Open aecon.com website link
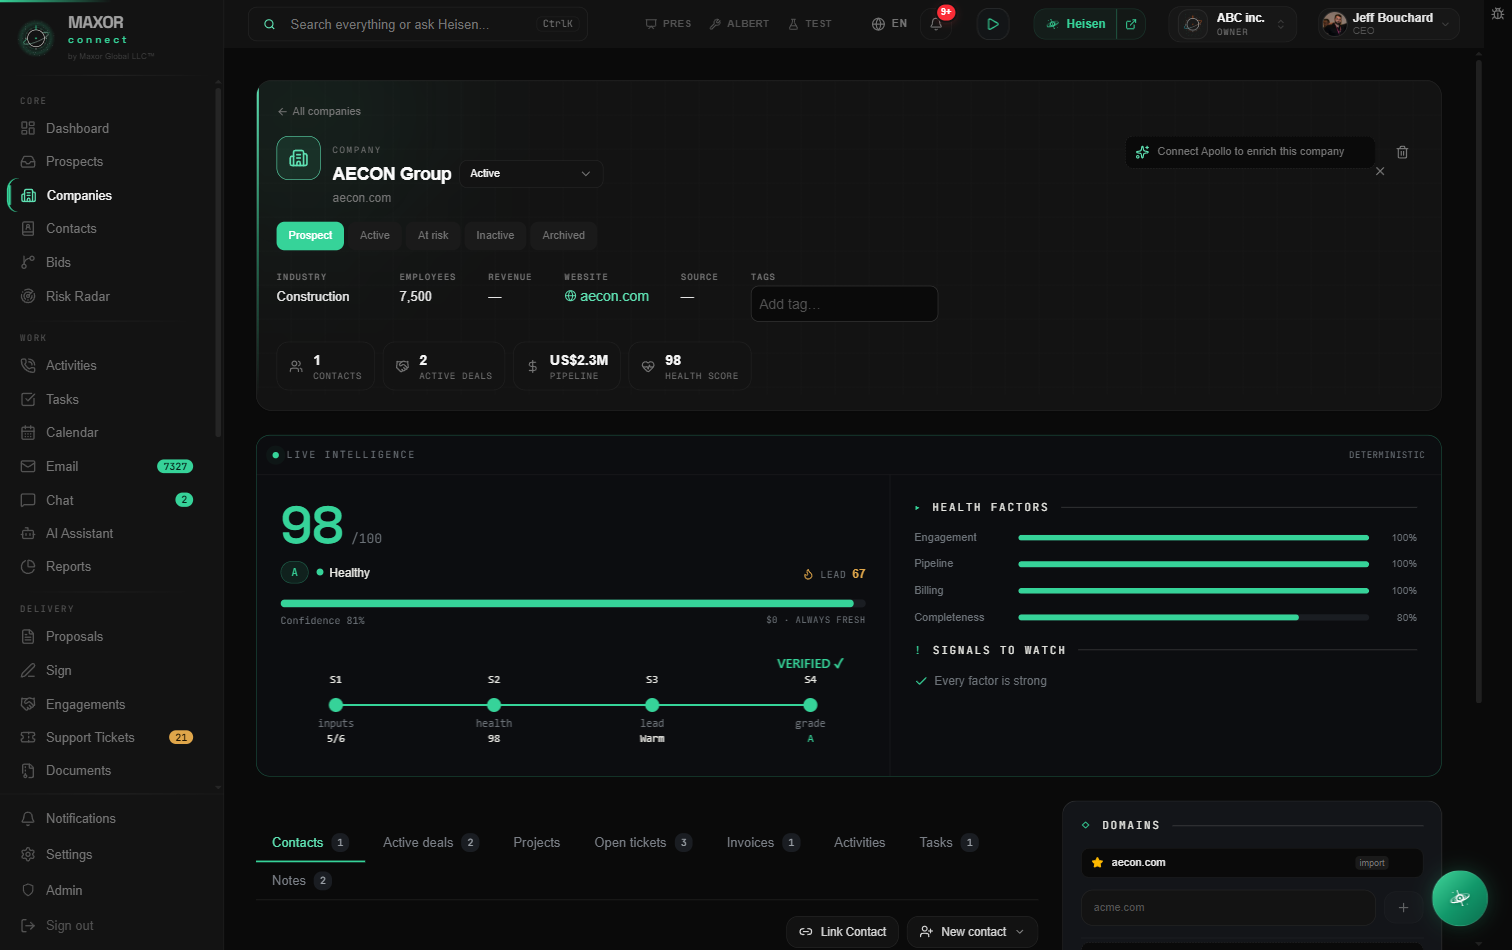This screenshot has height=950, width=1512. point(607,296)
